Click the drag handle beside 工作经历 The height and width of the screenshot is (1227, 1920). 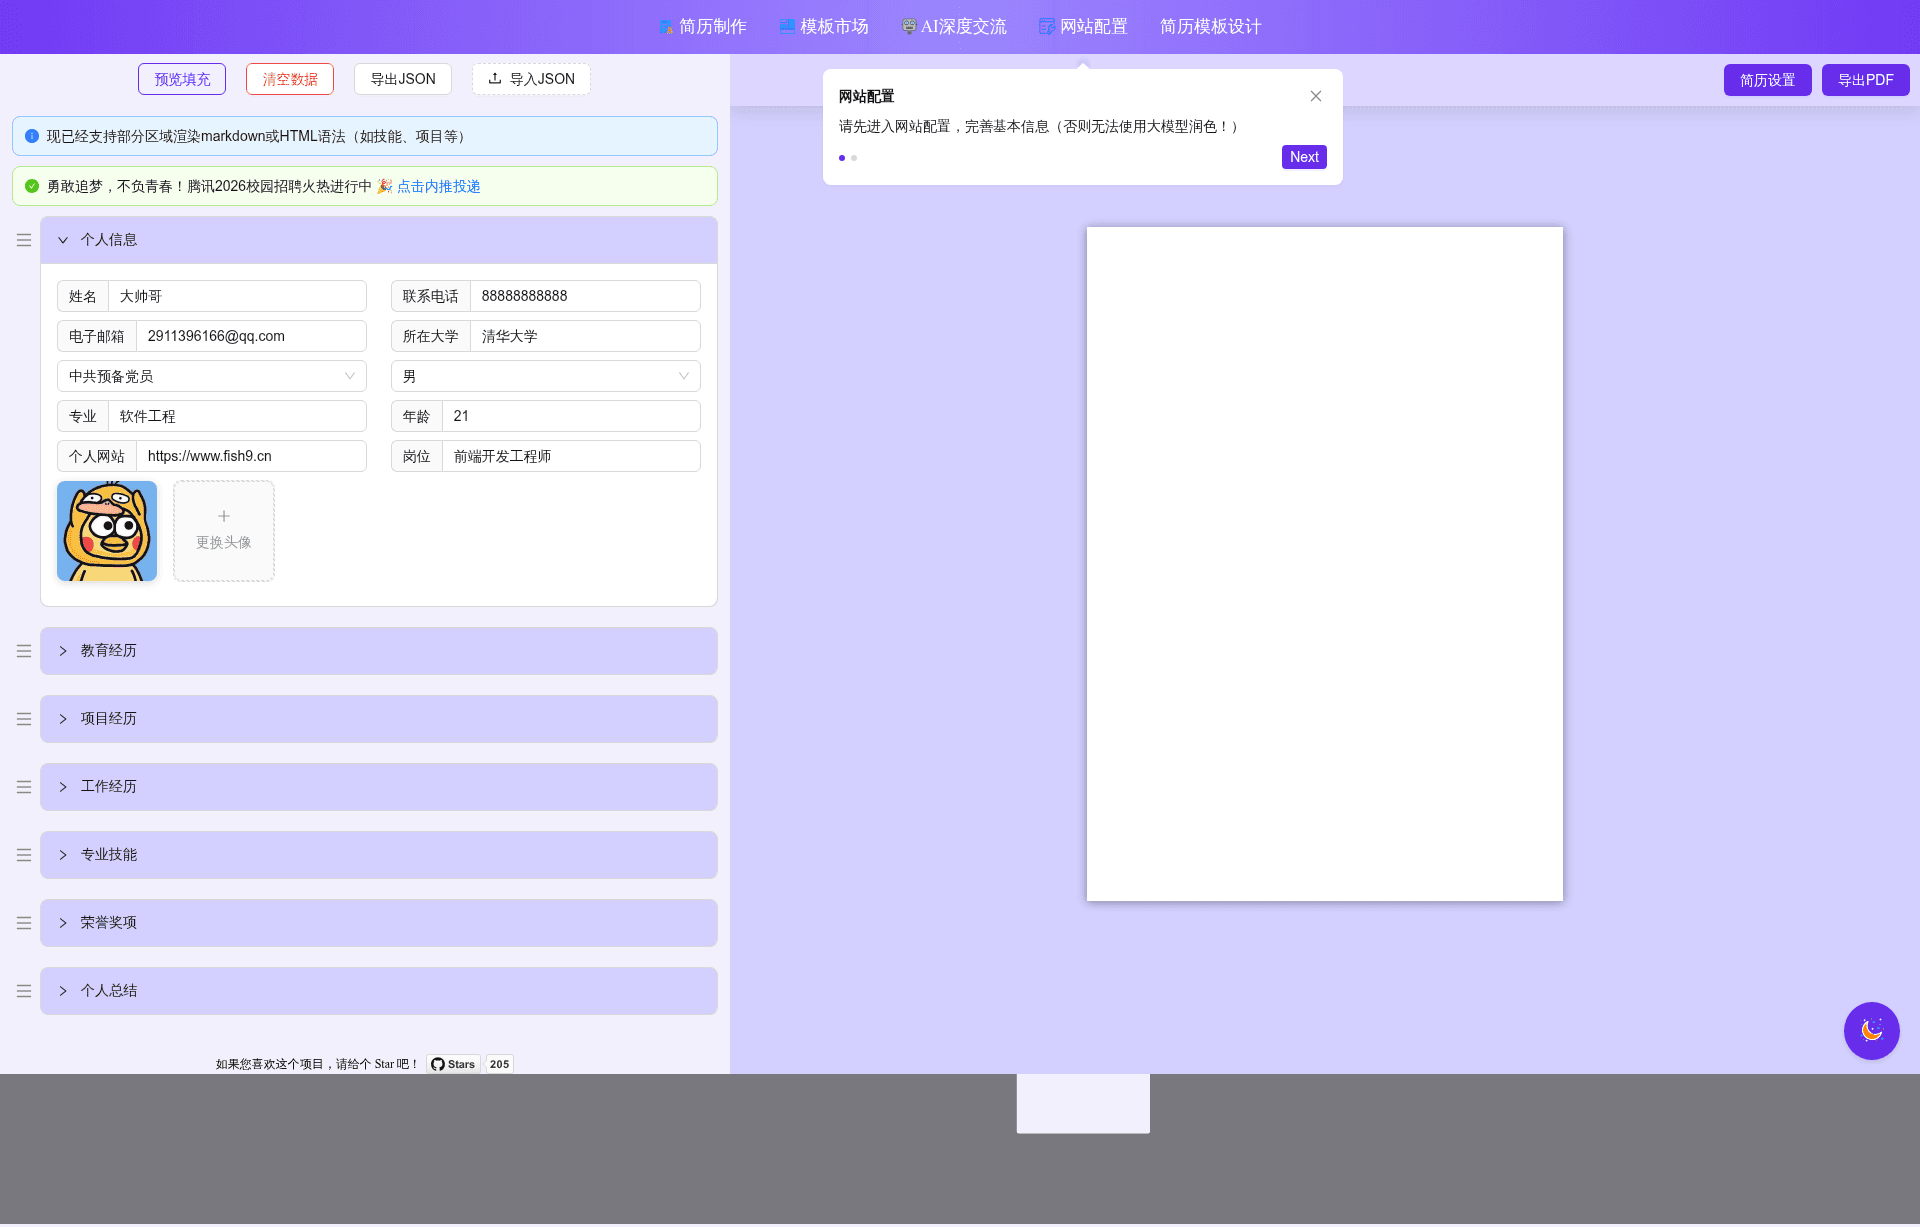pos(24,787)
